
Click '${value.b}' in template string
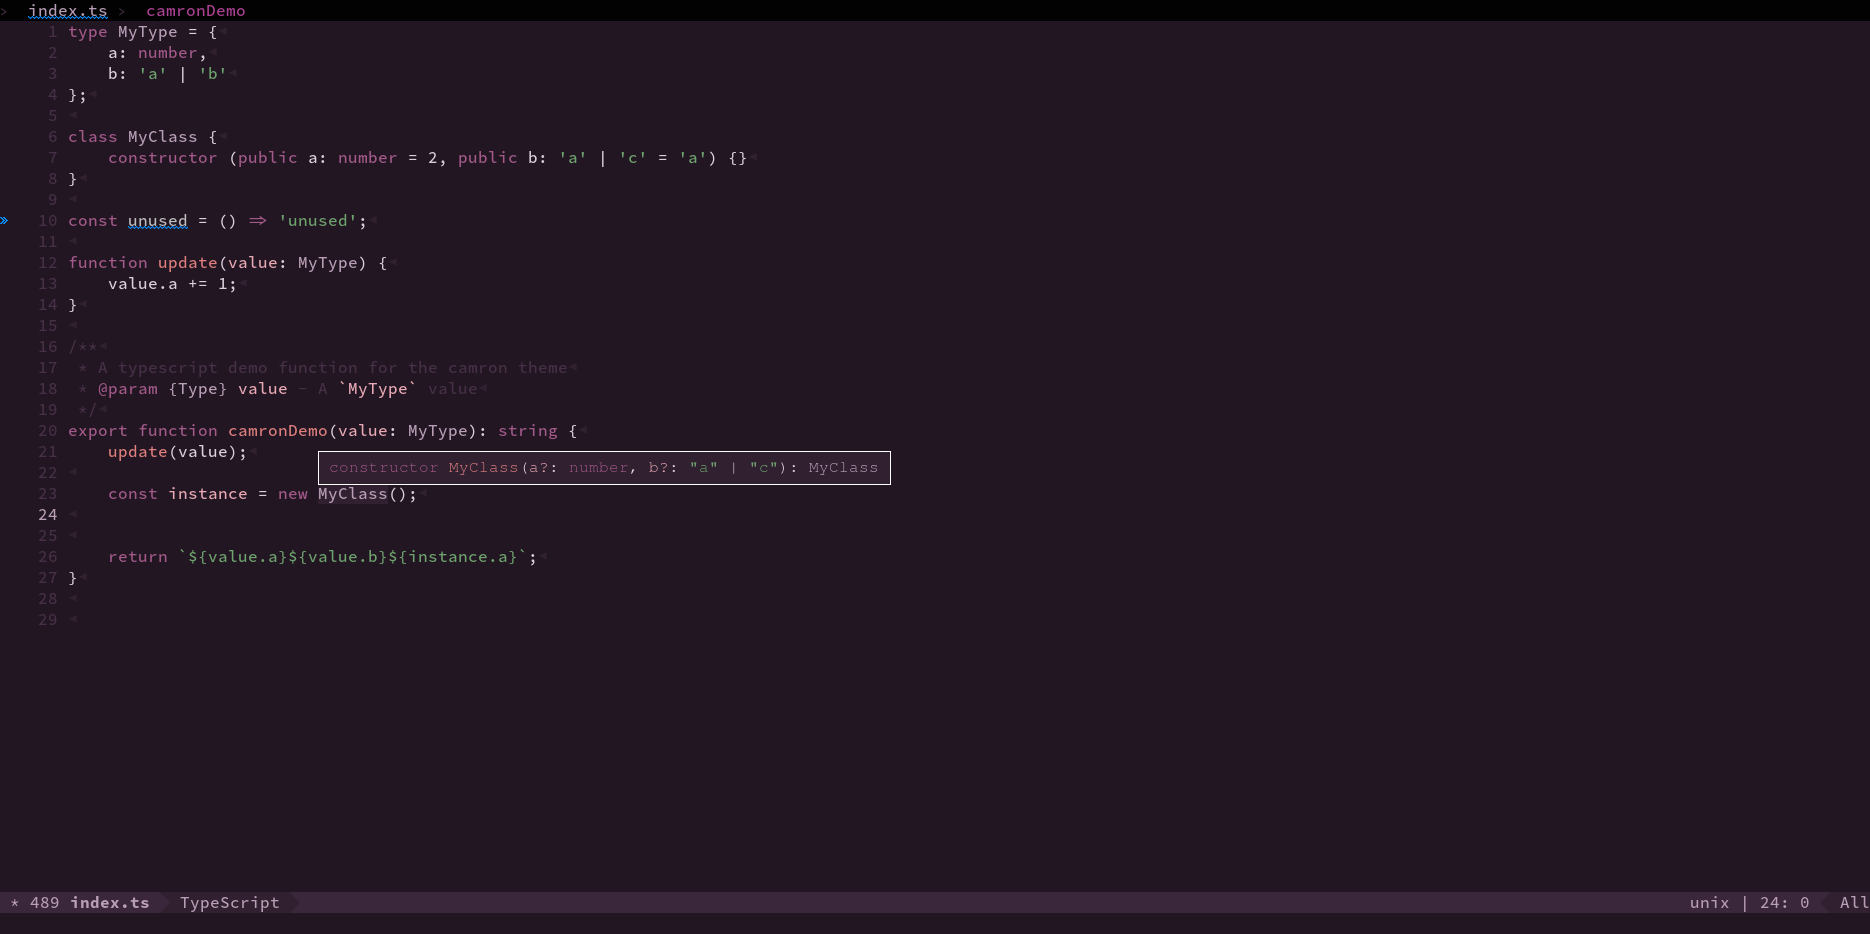coord(337,557)
